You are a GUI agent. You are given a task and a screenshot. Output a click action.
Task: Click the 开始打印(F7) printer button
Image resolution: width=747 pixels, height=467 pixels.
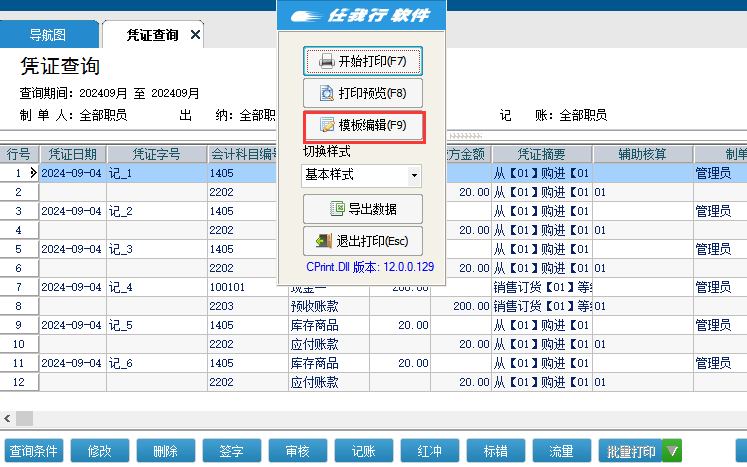362,61
